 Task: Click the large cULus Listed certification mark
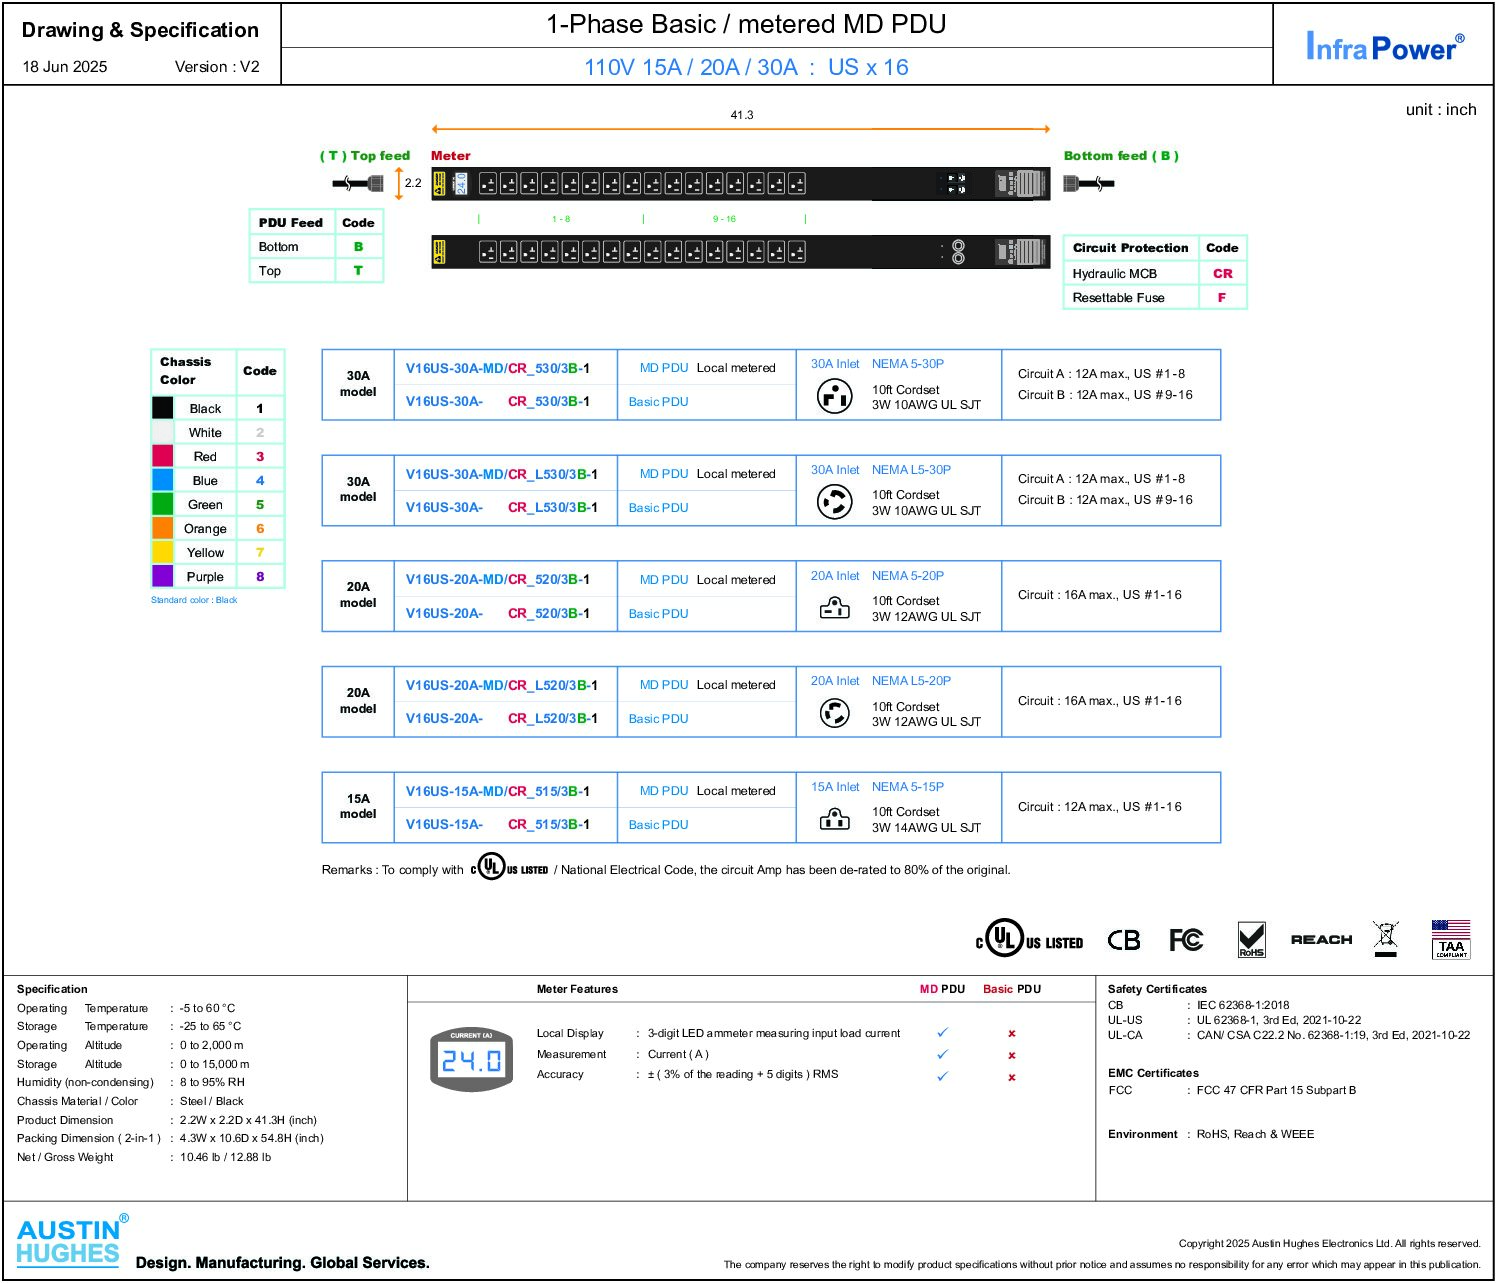1030,939
